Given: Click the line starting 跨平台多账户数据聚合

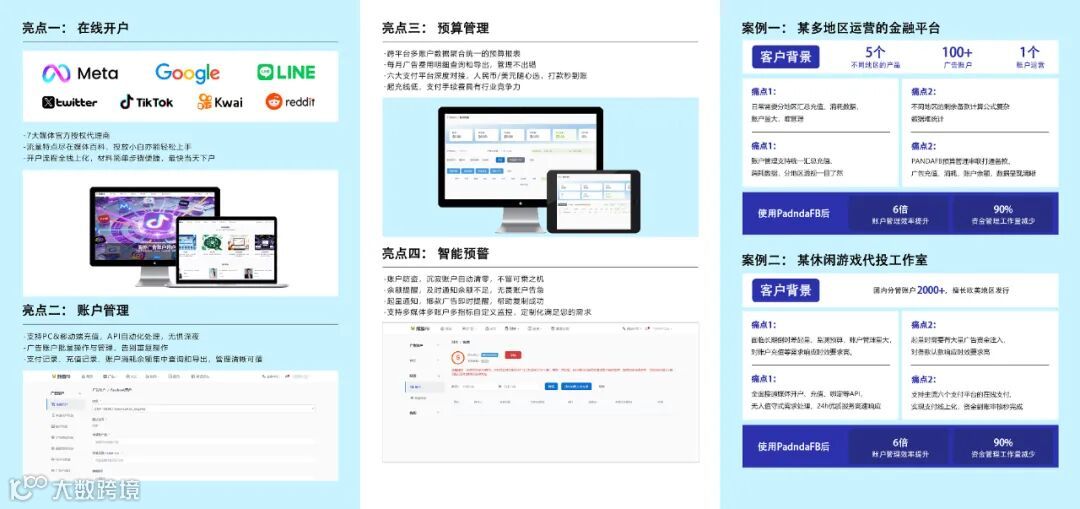Looking at the screenshot, I should tap(452, 53).
